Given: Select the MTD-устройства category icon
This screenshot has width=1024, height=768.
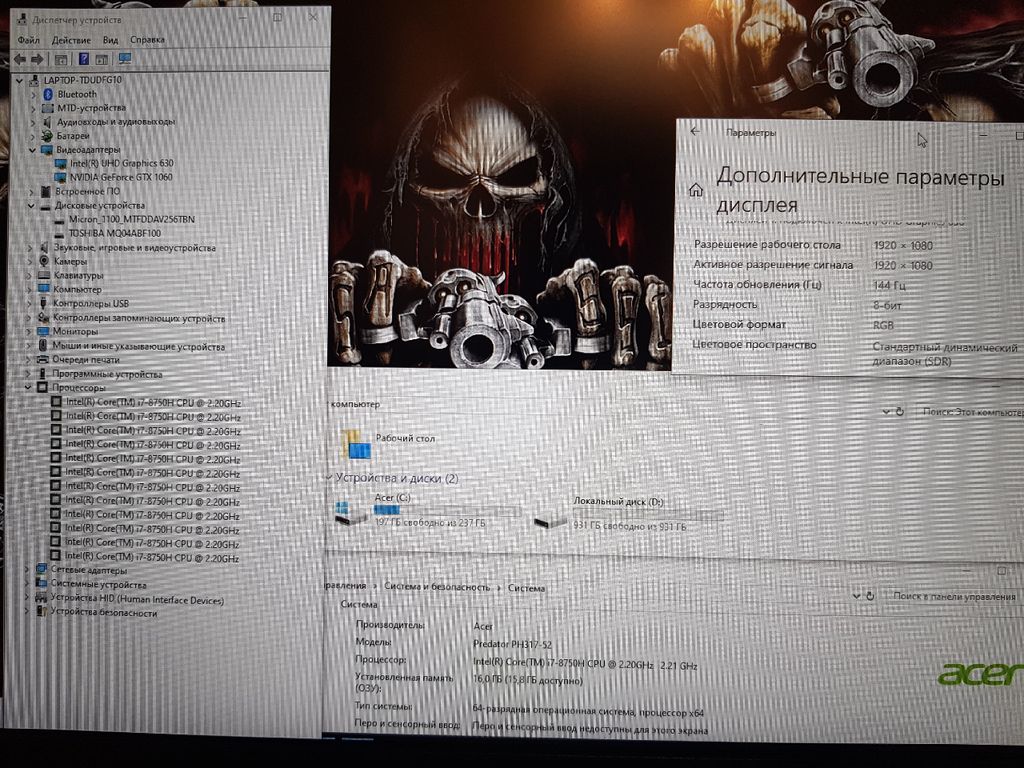Looking at the screenshot, I should pos(47,108).
